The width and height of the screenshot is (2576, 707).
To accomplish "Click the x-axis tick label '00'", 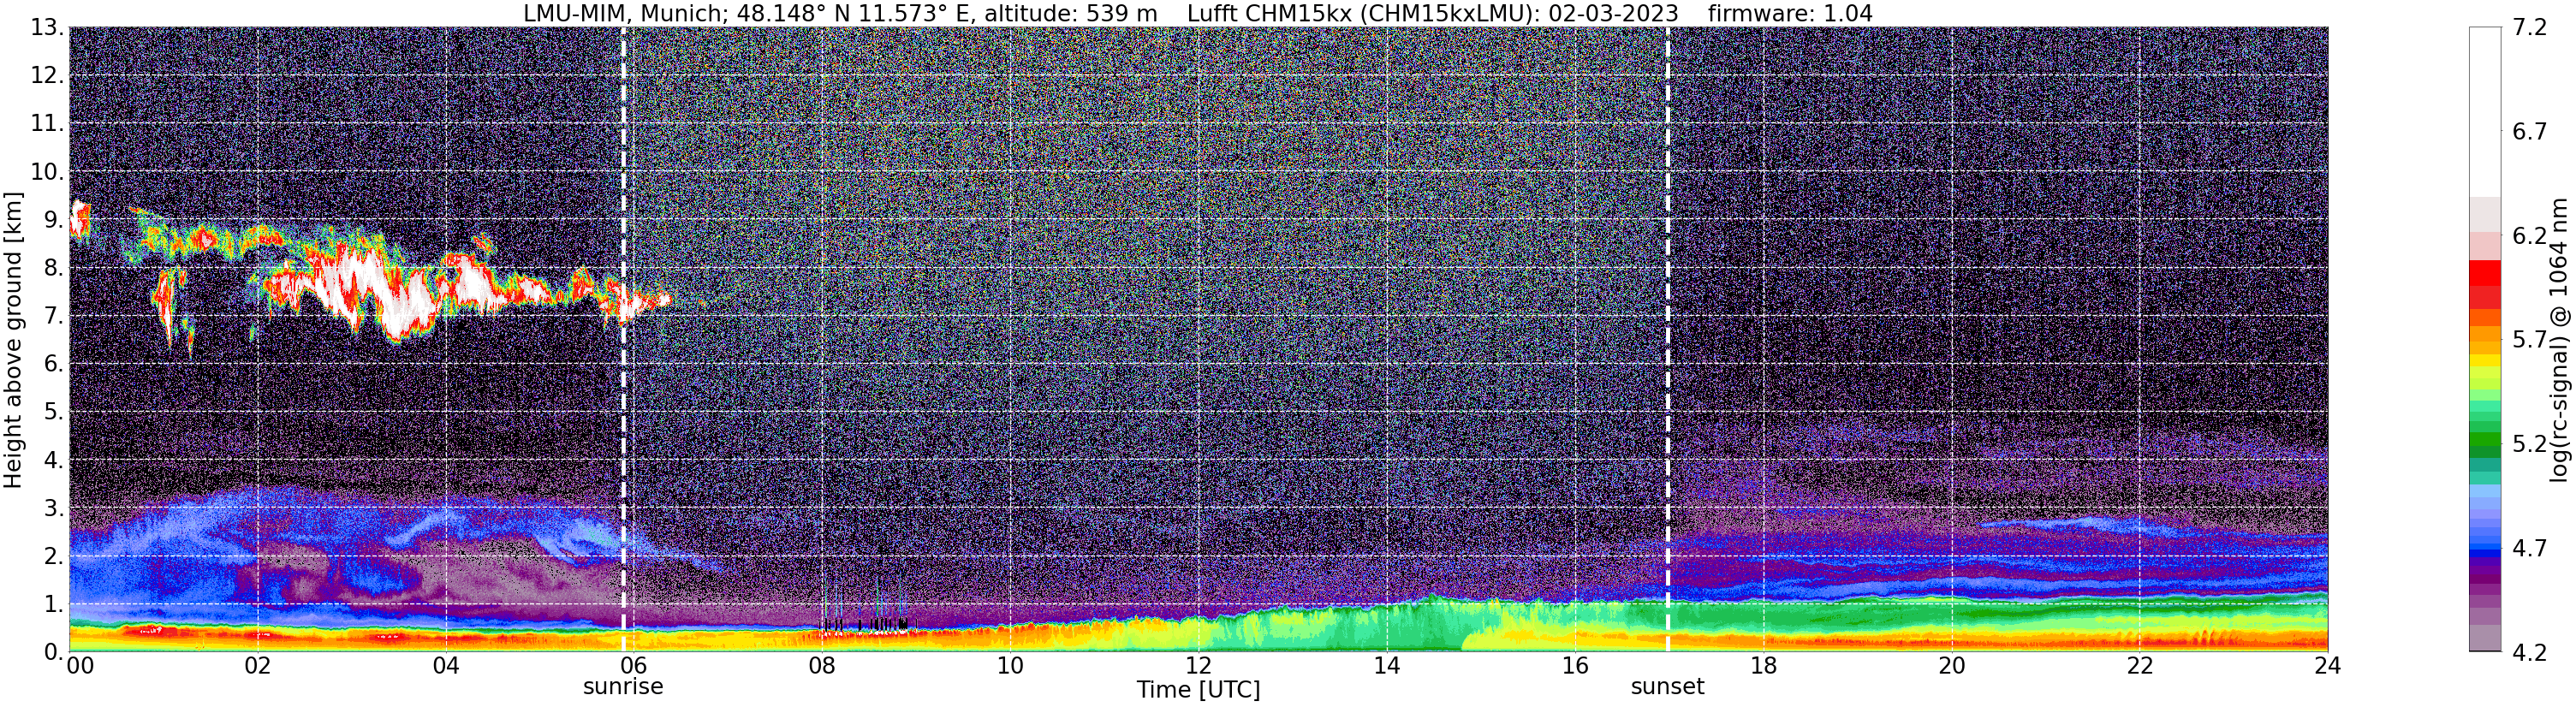I will click(x=81, y=666).
